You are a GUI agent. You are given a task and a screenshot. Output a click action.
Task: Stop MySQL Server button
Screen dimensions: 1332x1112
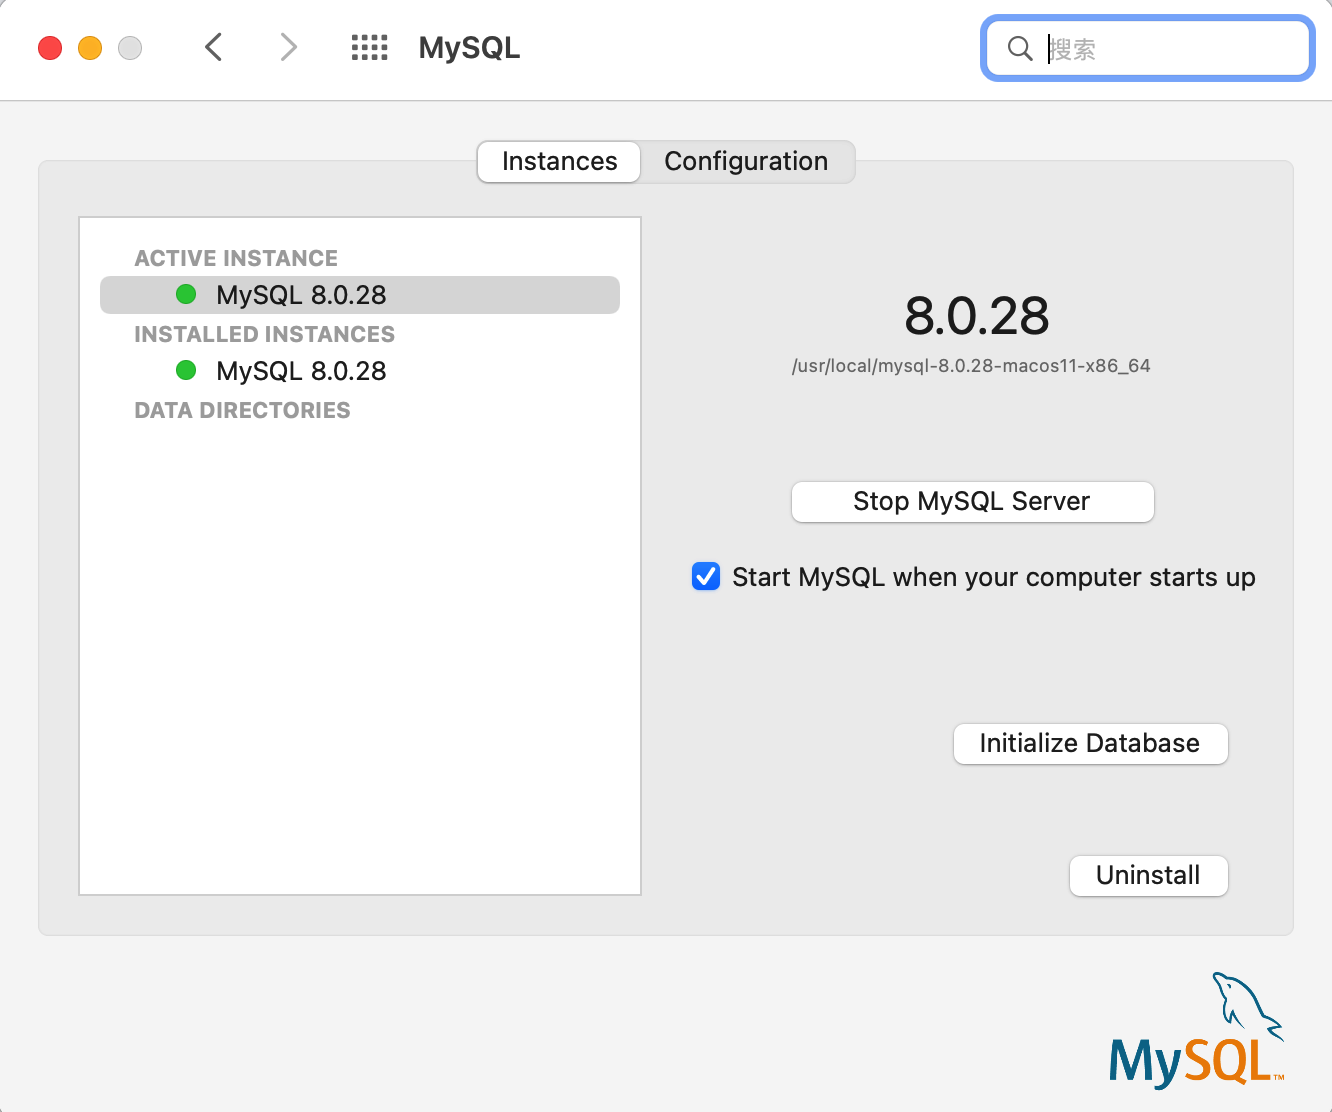point(972,501)
